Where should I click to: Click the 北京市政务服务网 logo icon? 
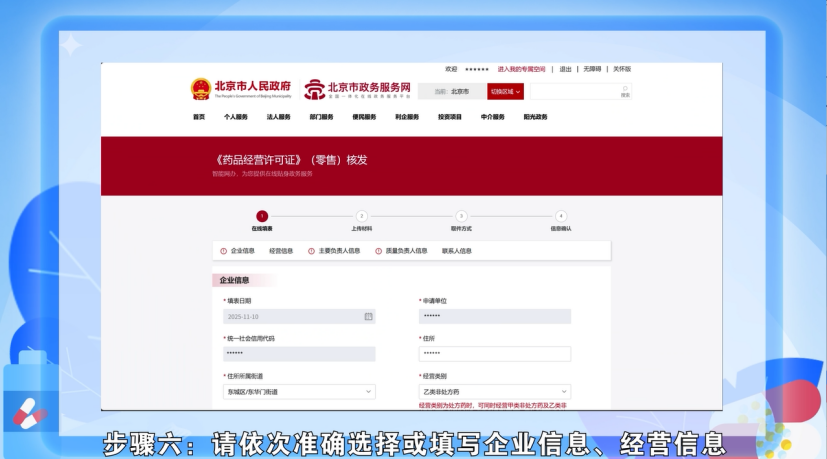(x=314, y=90)
